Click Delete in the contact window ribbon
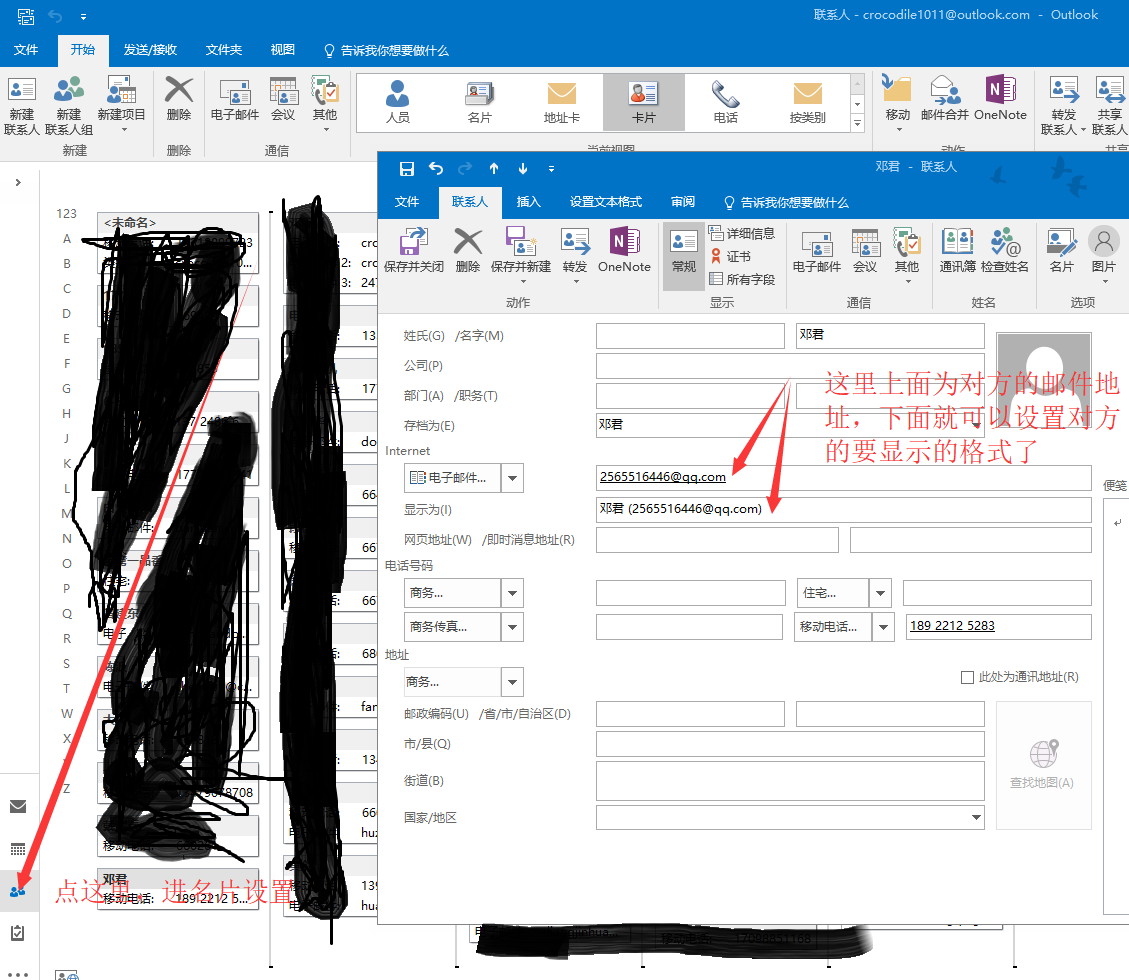This screenshot has height=980, width=1129. coord(468,250)
